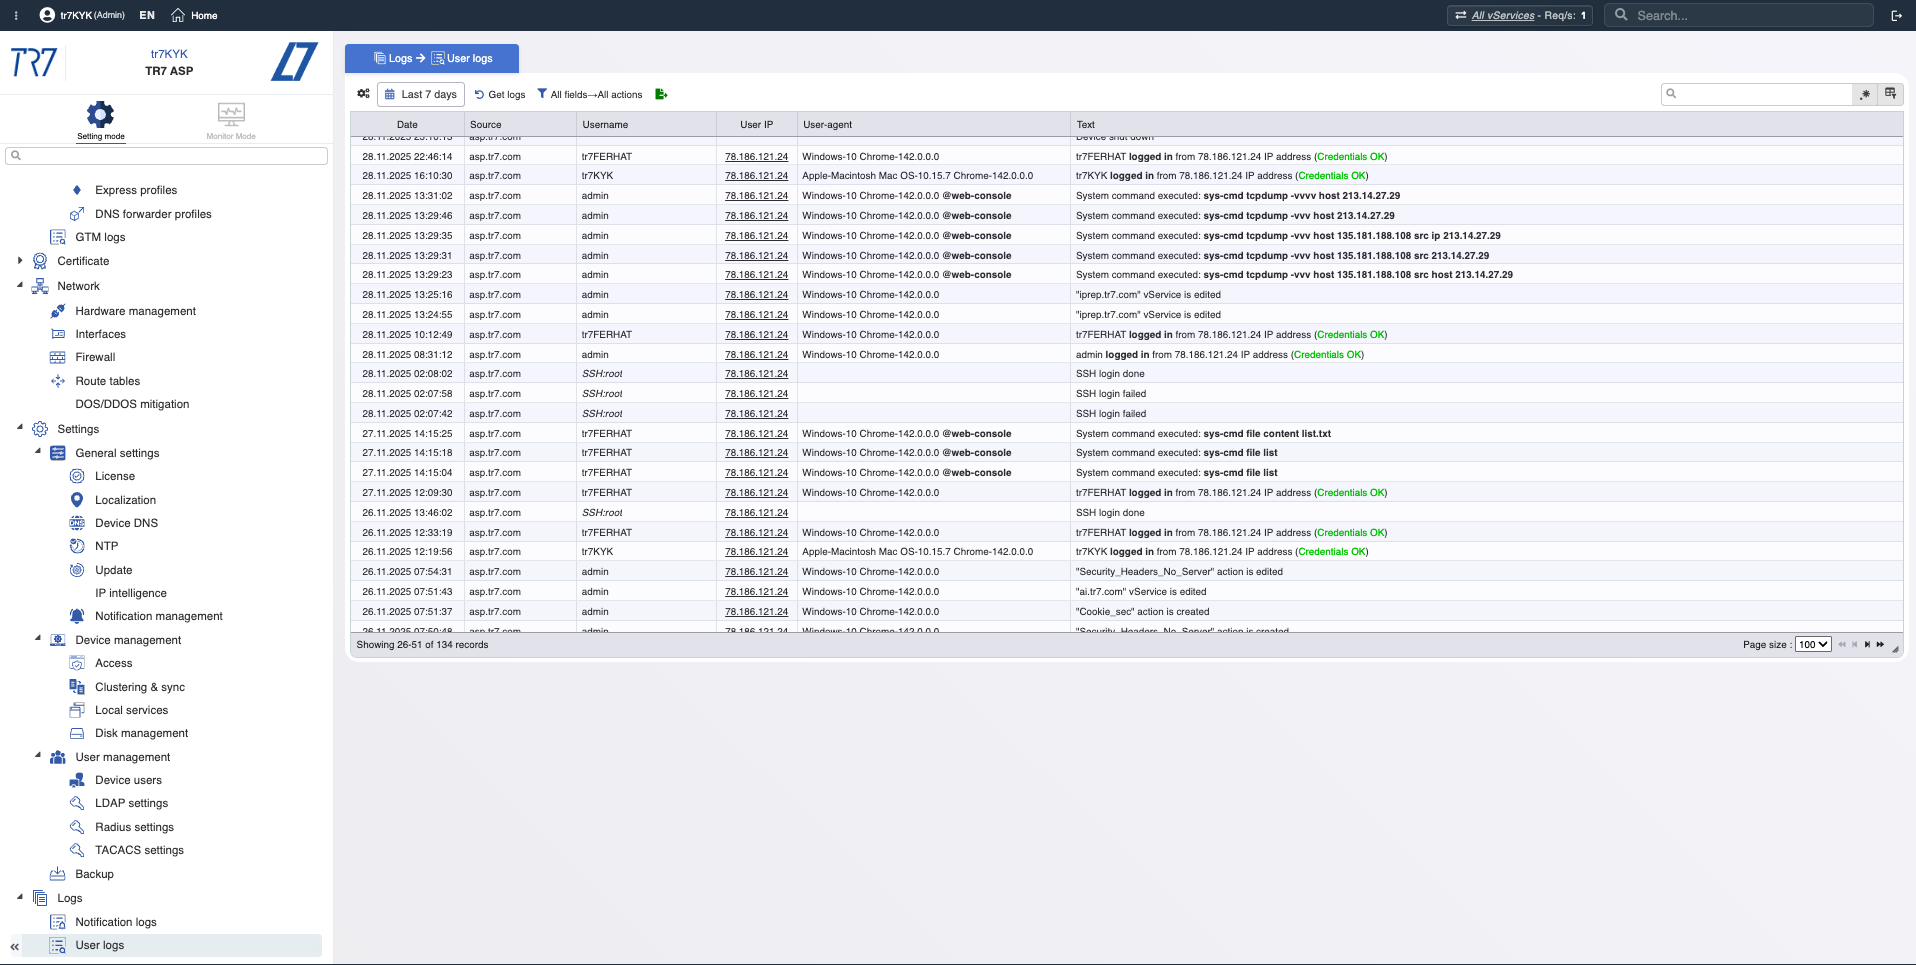Open Device users
The height and width of the screenshot is (965, 1916).
(128, 780)
